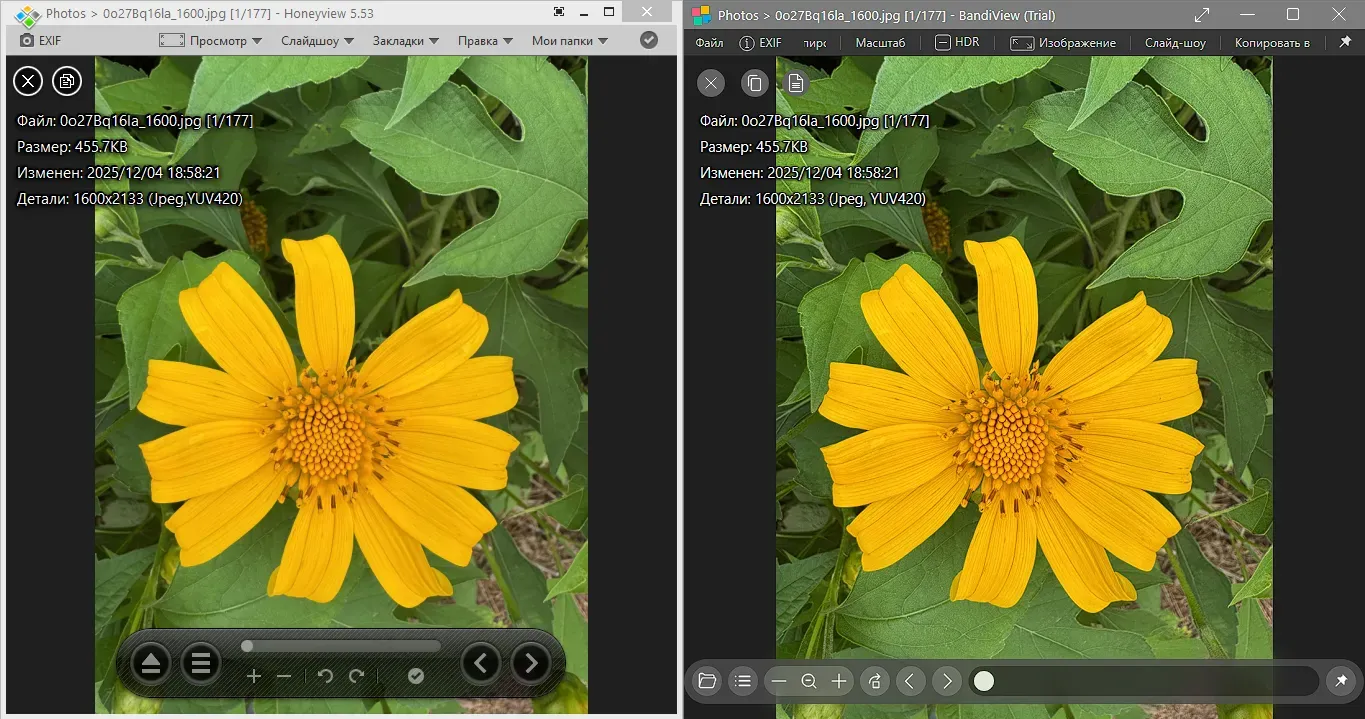The width and height of the screenshot is (1365, 719).
Task: Pin the BandiView toolbar with the pin icon
Action: tap(1346, 42)
